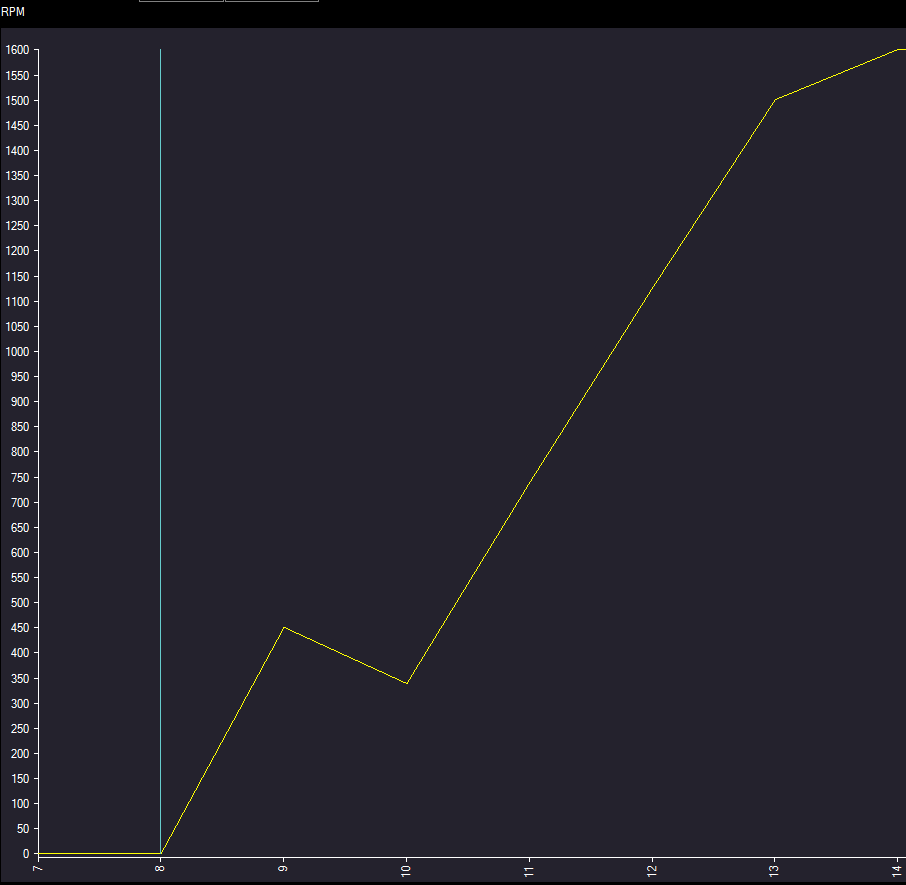
Task: Click the 500 label on the y-axis
Action: pos(20,603)
